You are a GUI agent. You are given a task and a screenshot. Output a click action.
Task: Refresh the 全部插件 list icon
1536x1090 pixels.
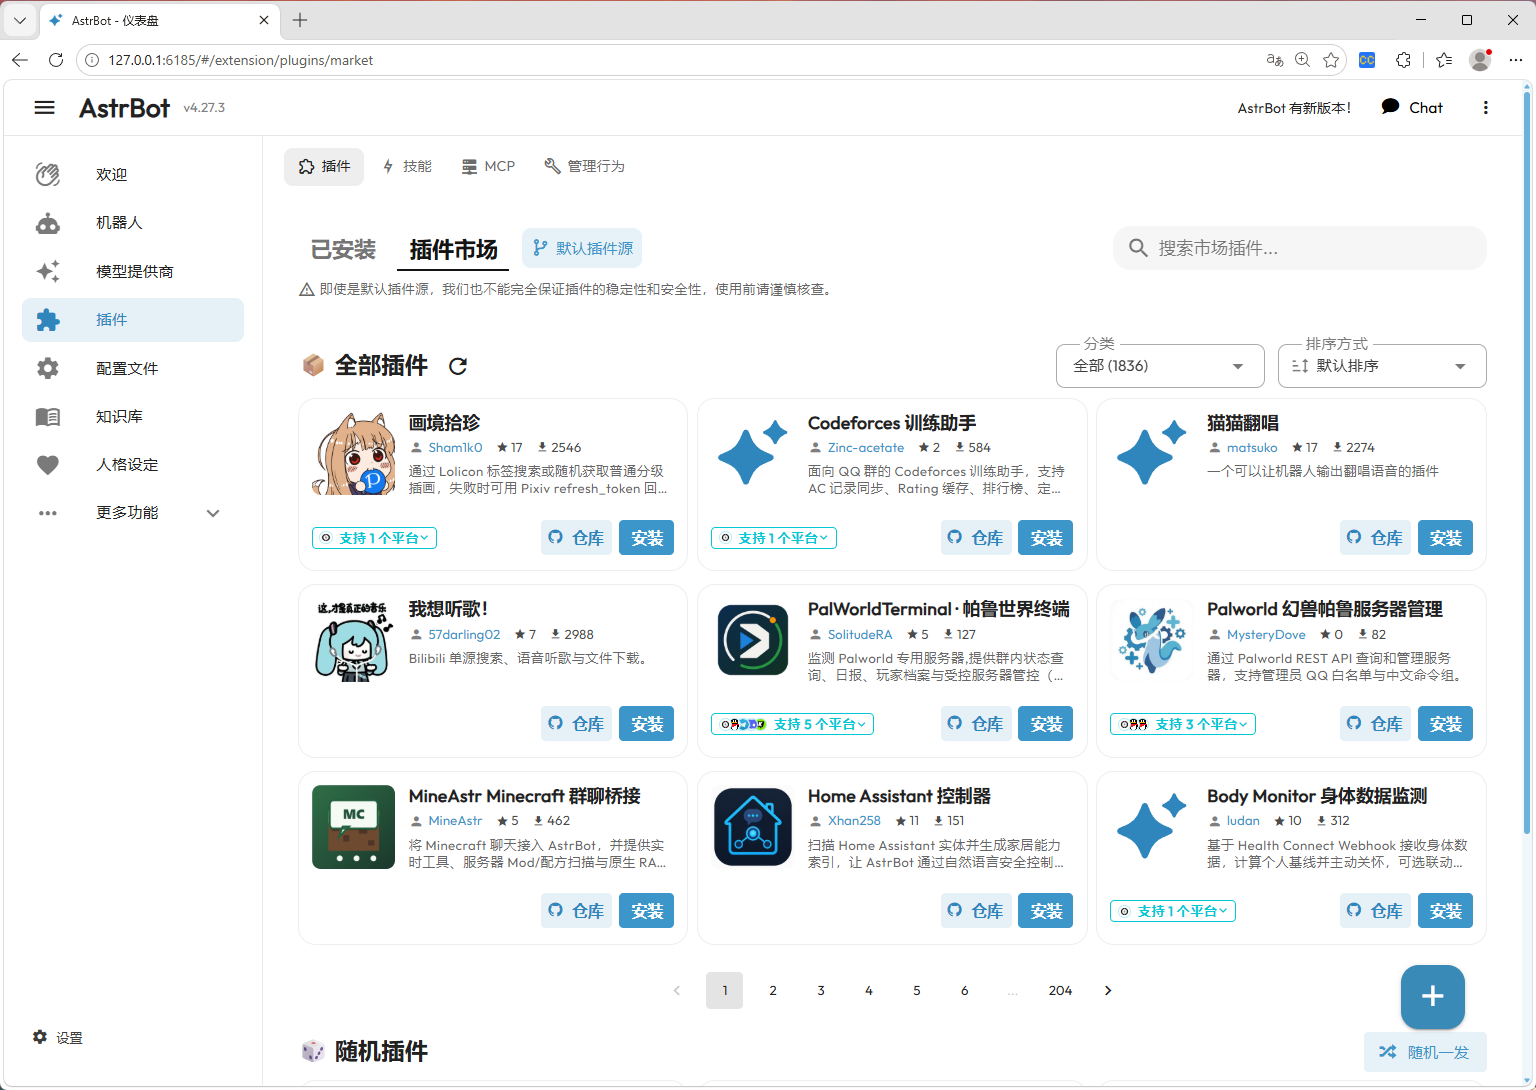point(458,366)
